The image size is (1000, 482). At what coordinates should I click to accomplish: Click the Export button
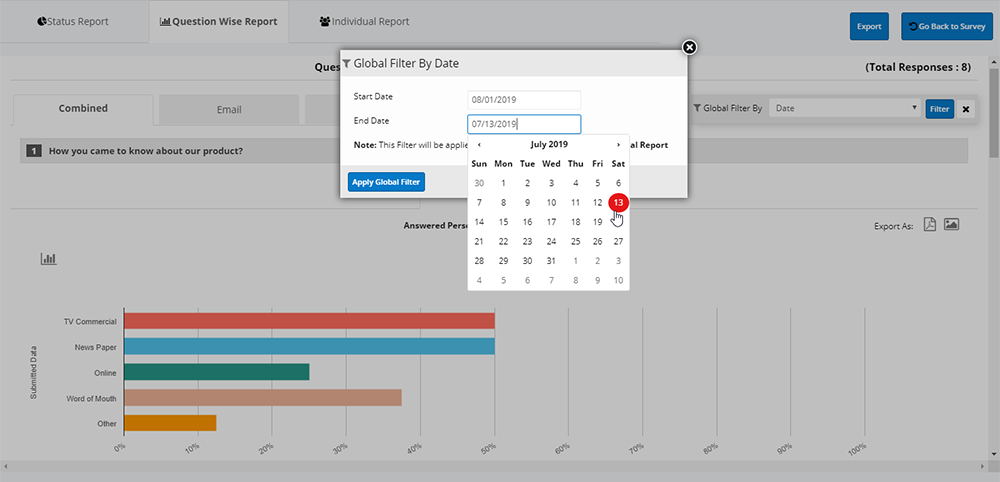[869, 27]
